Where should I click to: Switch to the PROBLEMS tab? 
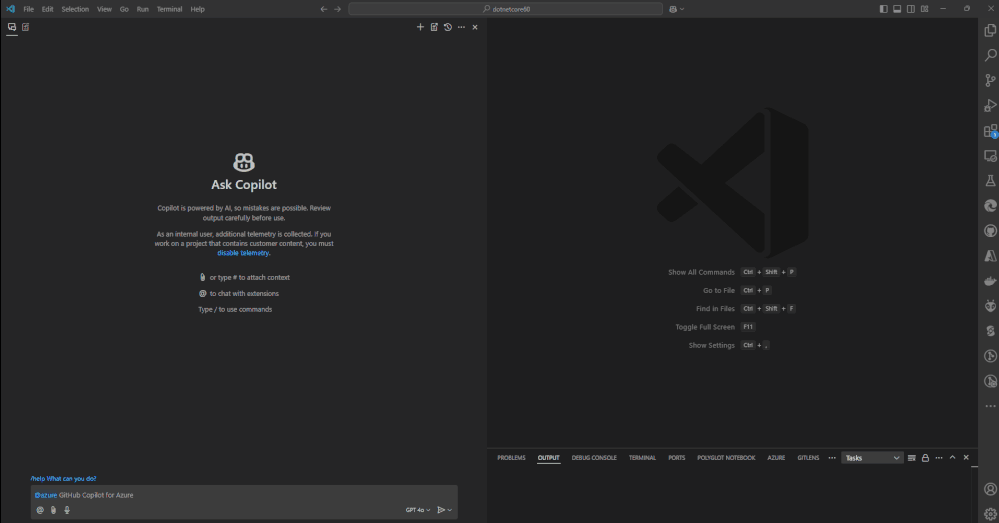(511, 457)
